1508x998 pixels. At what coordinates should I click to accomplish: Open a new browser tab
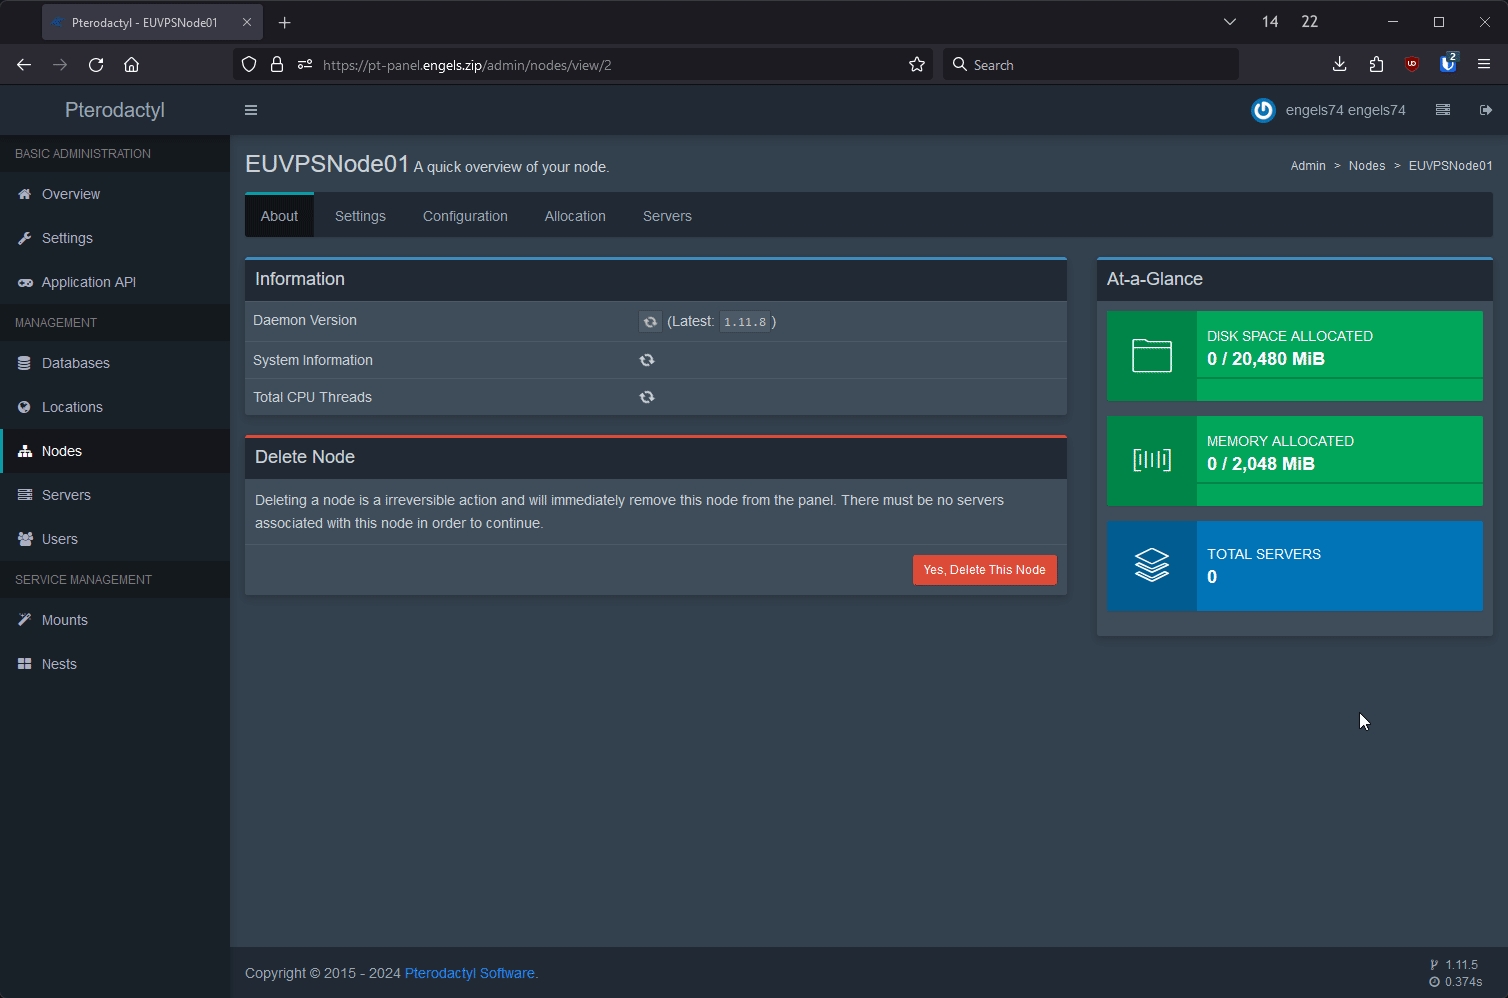coord(284,22)
